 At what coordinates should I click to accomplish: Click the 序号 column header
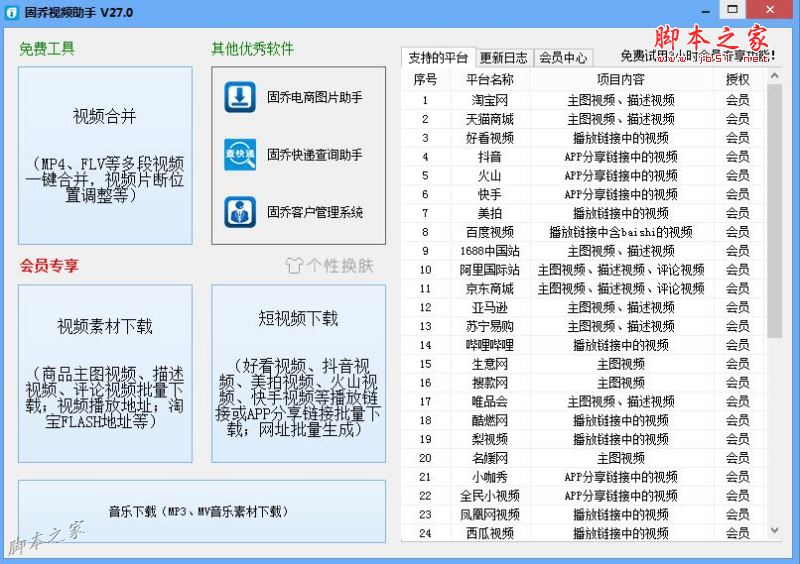(x=426, y=79)
